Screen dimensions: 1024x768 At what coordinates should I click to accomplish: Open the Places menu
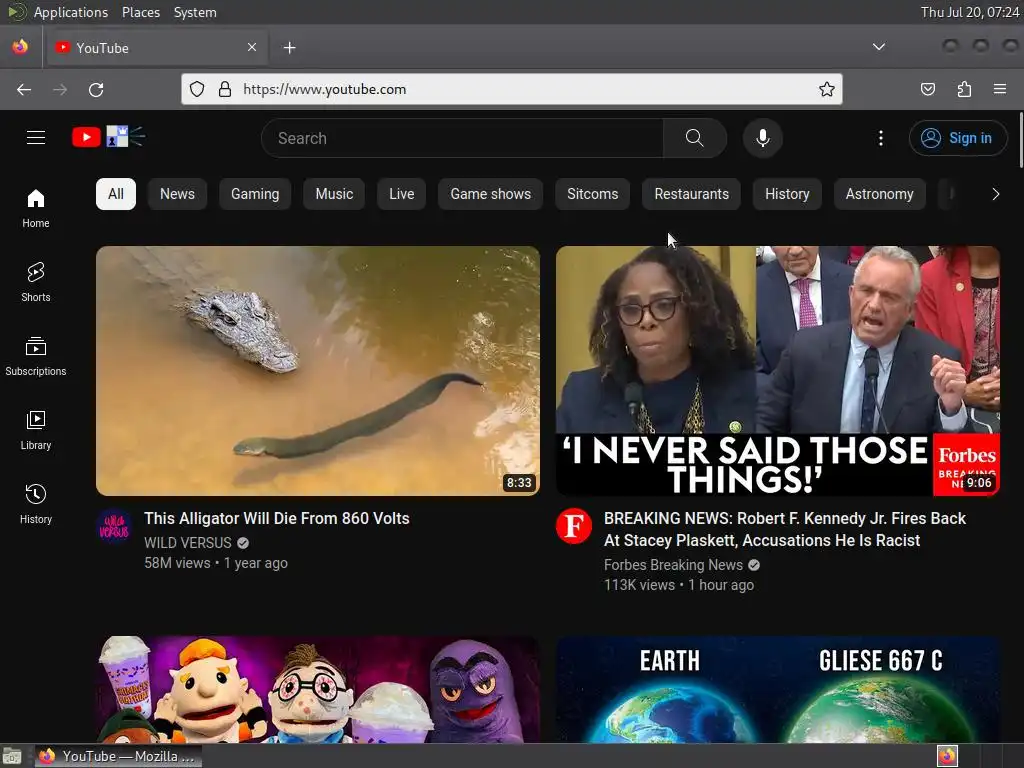[x=141, y=12]
